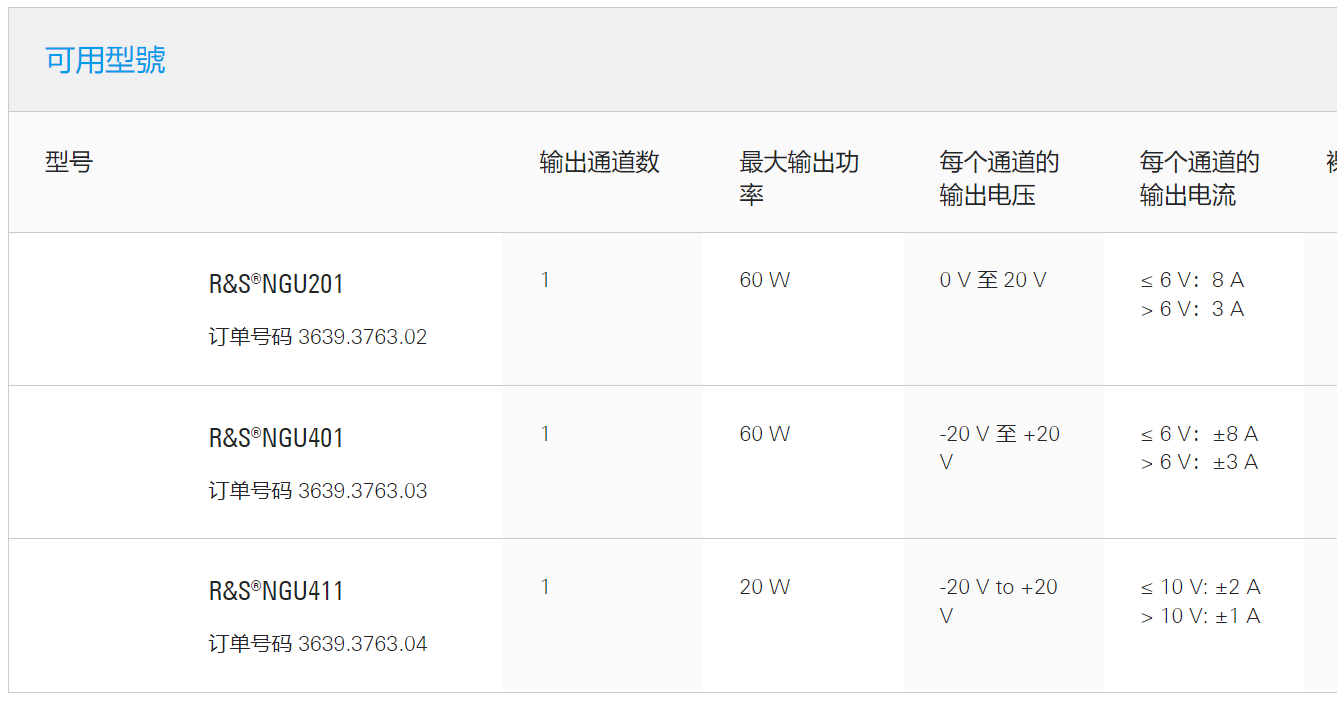Click the -20 V 至 +20 V voltage cell
The image size is (1337, 707).
[1000, 448]
